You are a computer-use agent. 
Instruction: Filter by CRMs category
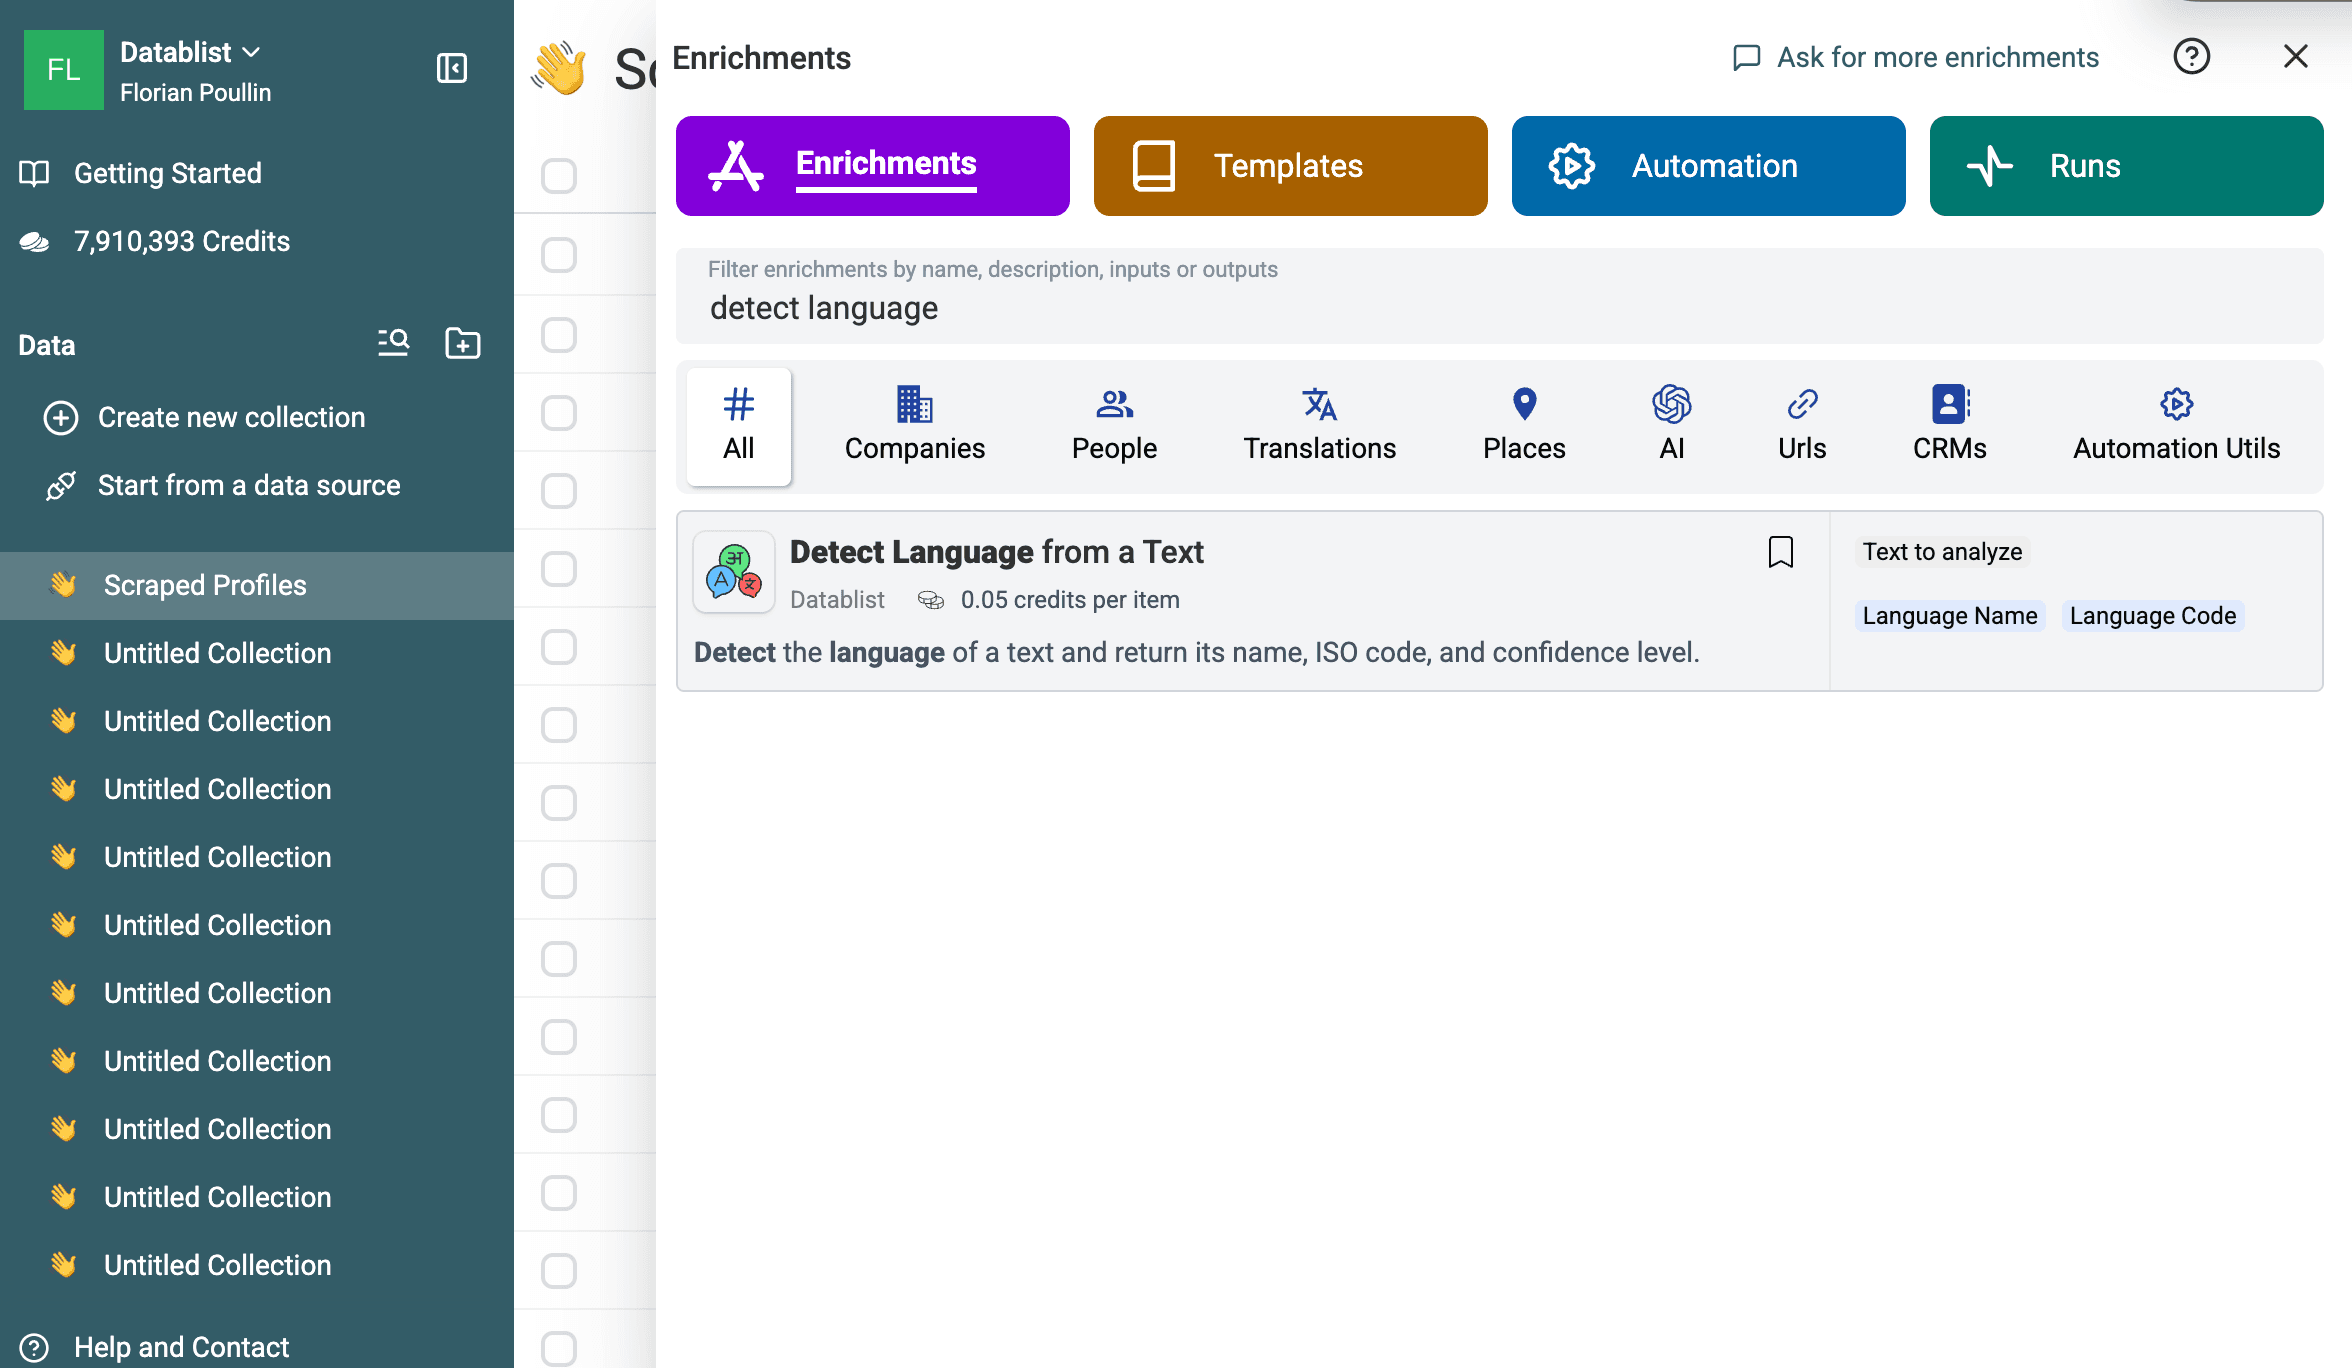pos(1950,426)
